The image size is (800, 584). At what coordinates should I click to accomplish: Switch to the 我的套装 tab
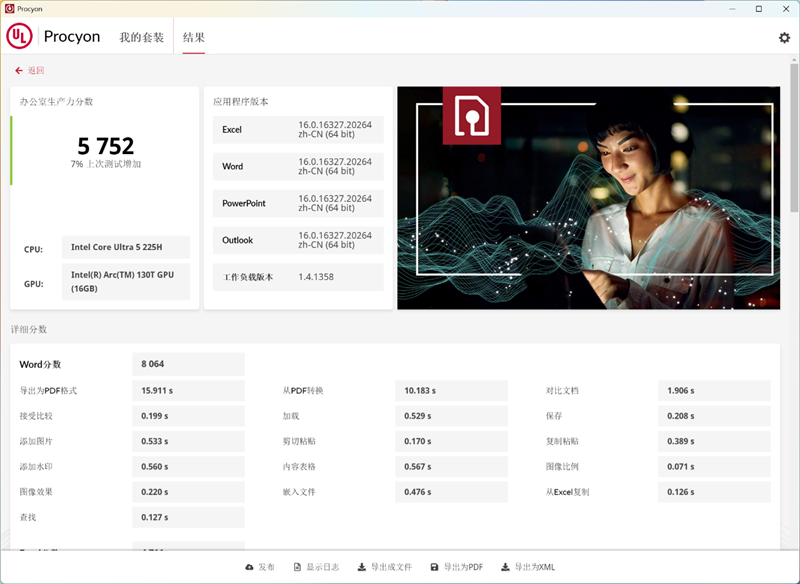(141, 37)
